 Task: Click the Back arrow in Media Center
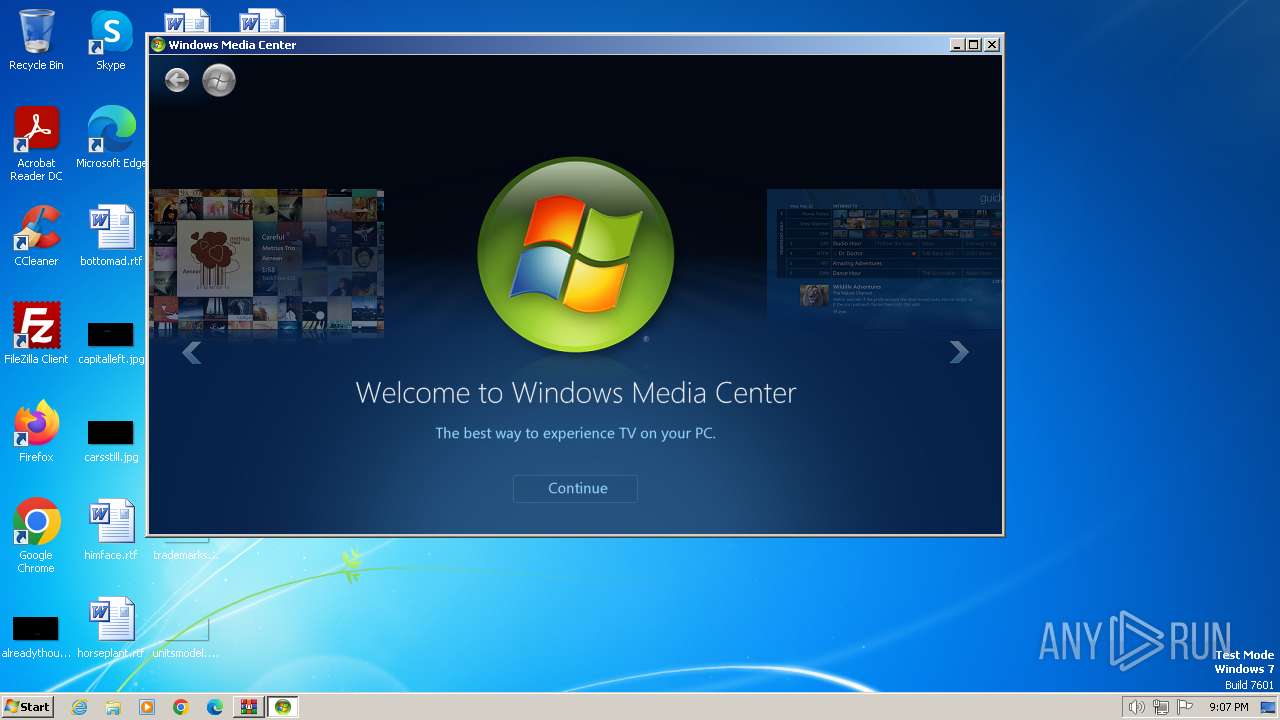point(177,80)
